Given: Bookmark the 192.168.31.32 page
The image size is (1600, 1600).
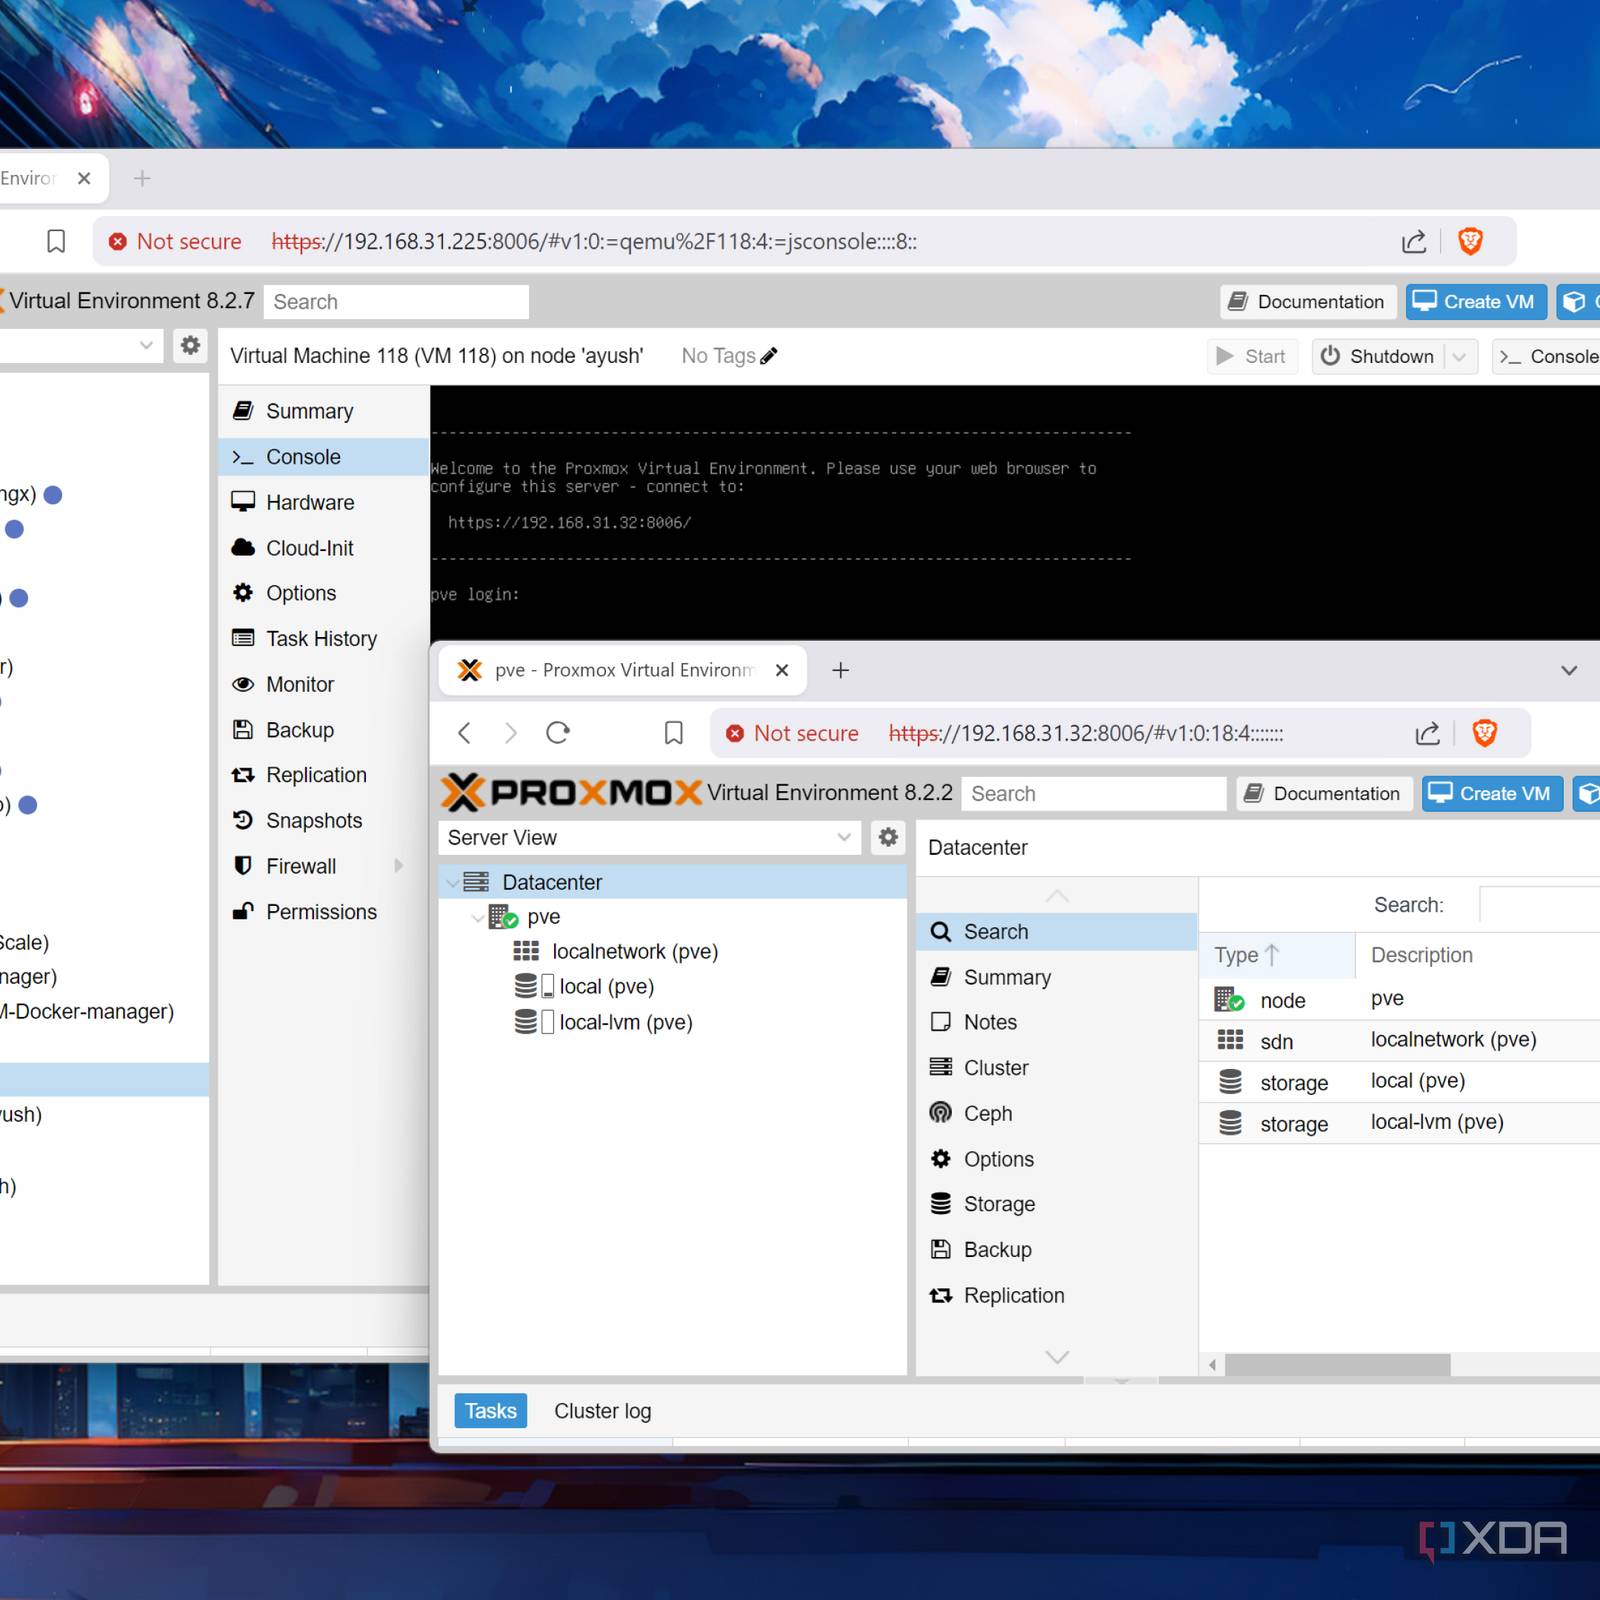Looking at the screenshot, I should click(x=673, y=733).
